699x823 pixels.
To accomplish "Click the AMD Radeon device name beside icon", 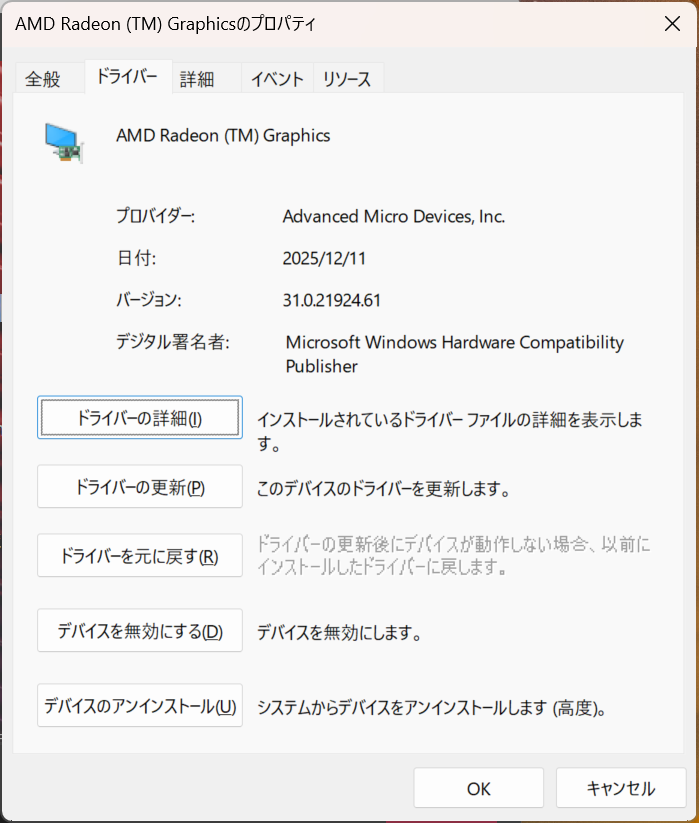I will [x=223, y=135].
